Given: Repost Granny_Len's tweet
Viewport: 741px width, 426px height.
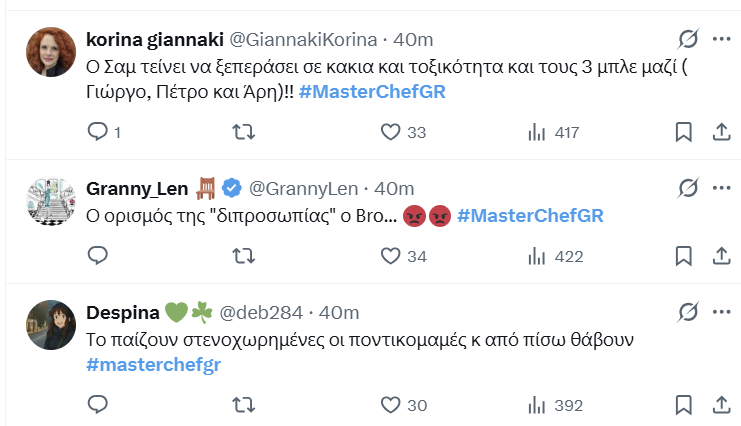Looking at the screenshot, I should click(242, 257).
